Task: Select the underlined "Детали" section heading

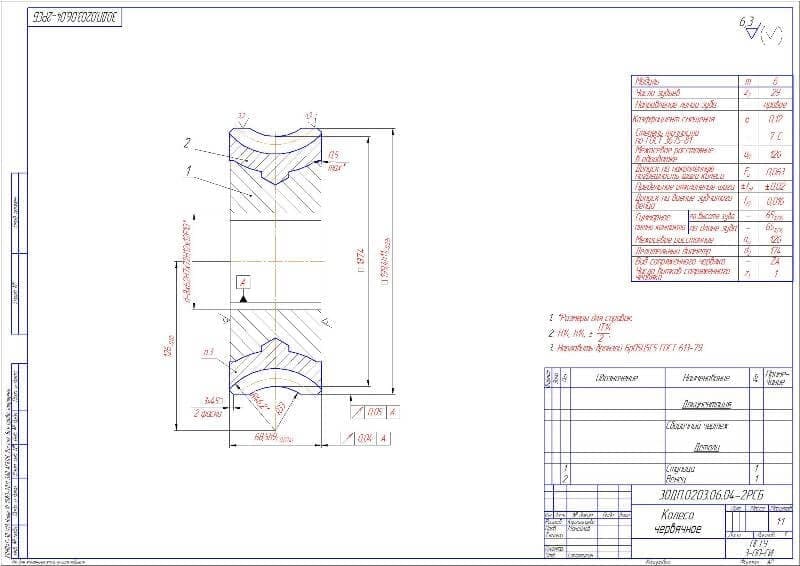Action: [x=707, y=448]
